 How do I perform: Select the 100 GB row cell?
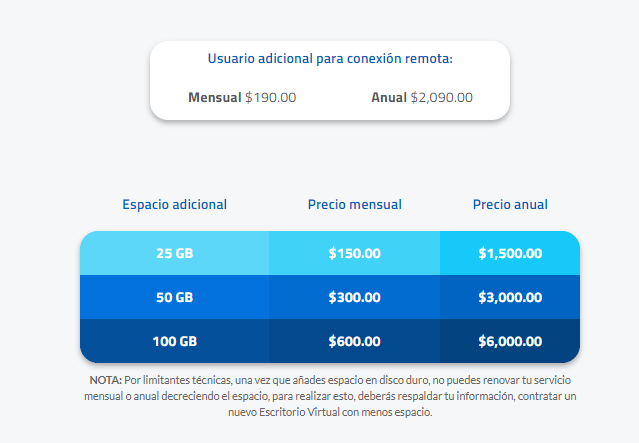tap(175, 341)
